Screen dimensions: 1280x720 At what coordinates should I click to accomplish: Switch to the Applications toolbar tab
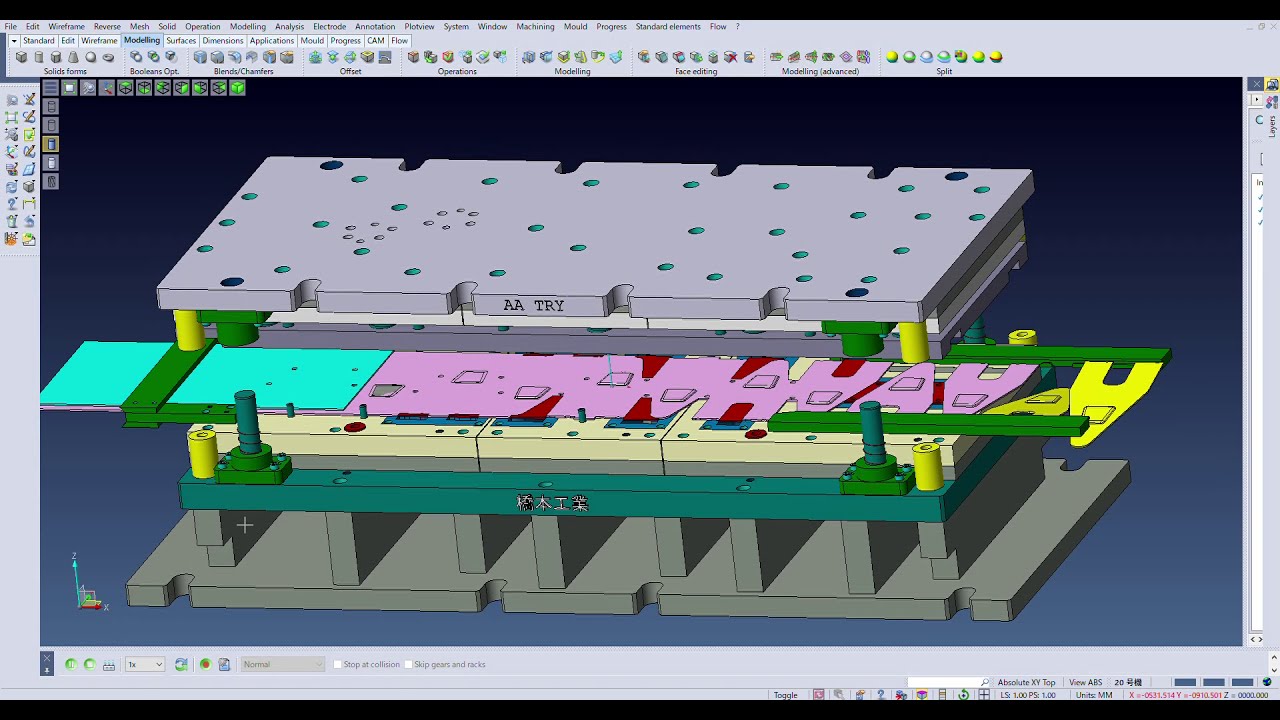tap(272, 41)
